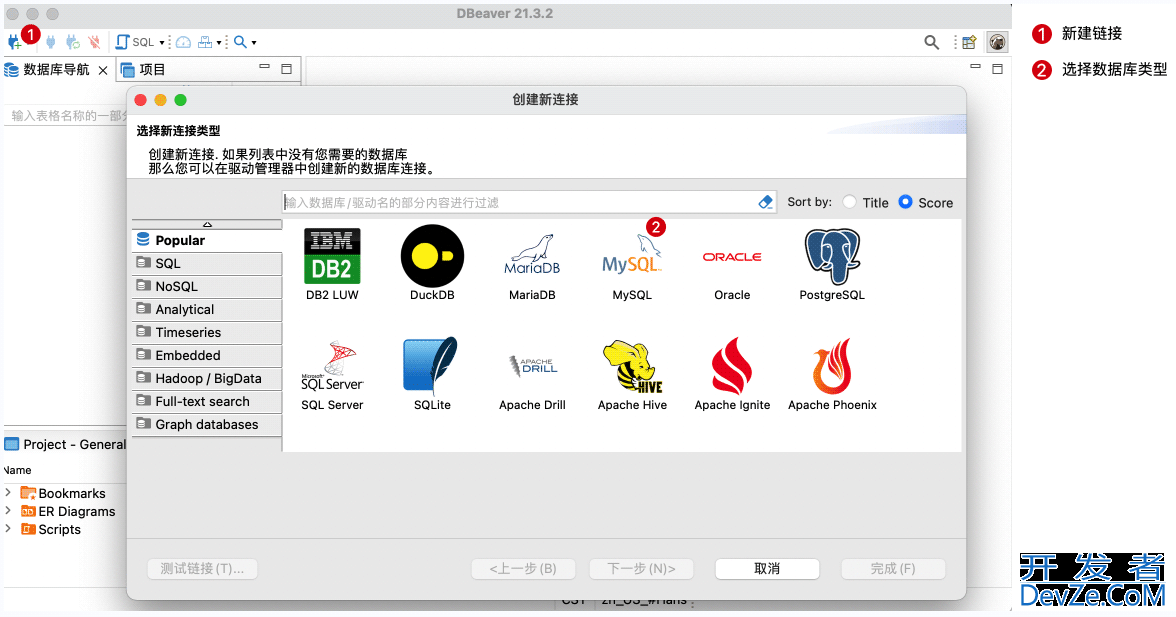Select the NoSQL category

tap(207, 286)
